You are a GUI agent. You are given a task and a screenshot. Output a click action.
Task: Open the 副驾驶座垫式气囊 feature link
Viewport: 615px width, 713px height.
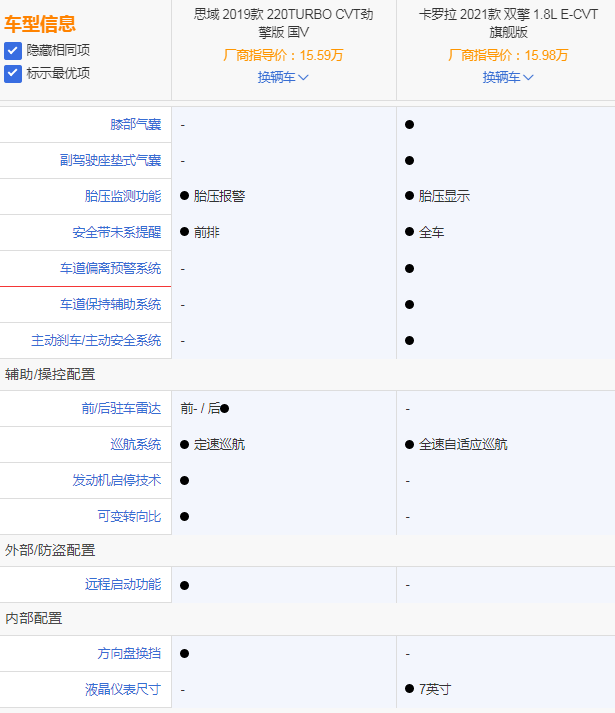[x=110, y=161]
